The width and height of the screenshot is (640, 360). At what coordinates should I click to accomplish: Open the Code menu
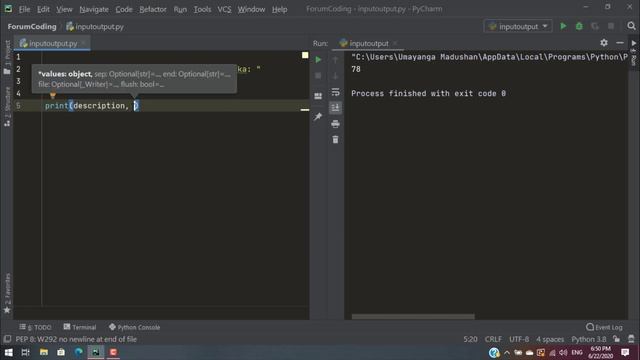(124, 9)
